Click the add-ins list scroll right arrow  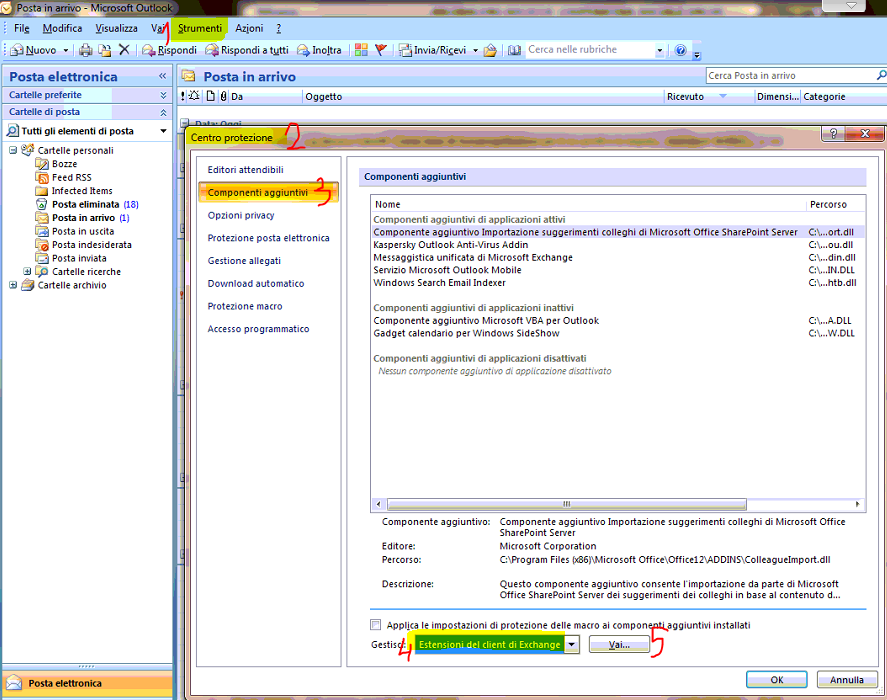[858, 504]
